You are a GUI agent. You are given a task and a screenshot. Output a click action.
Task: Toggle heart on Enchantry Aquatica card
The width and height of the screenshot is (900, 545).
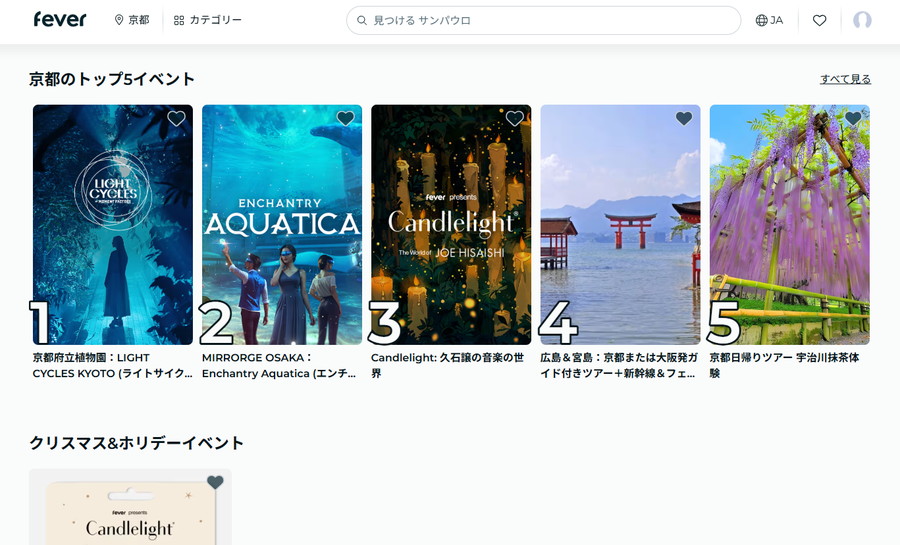click(x=345, y=119)
